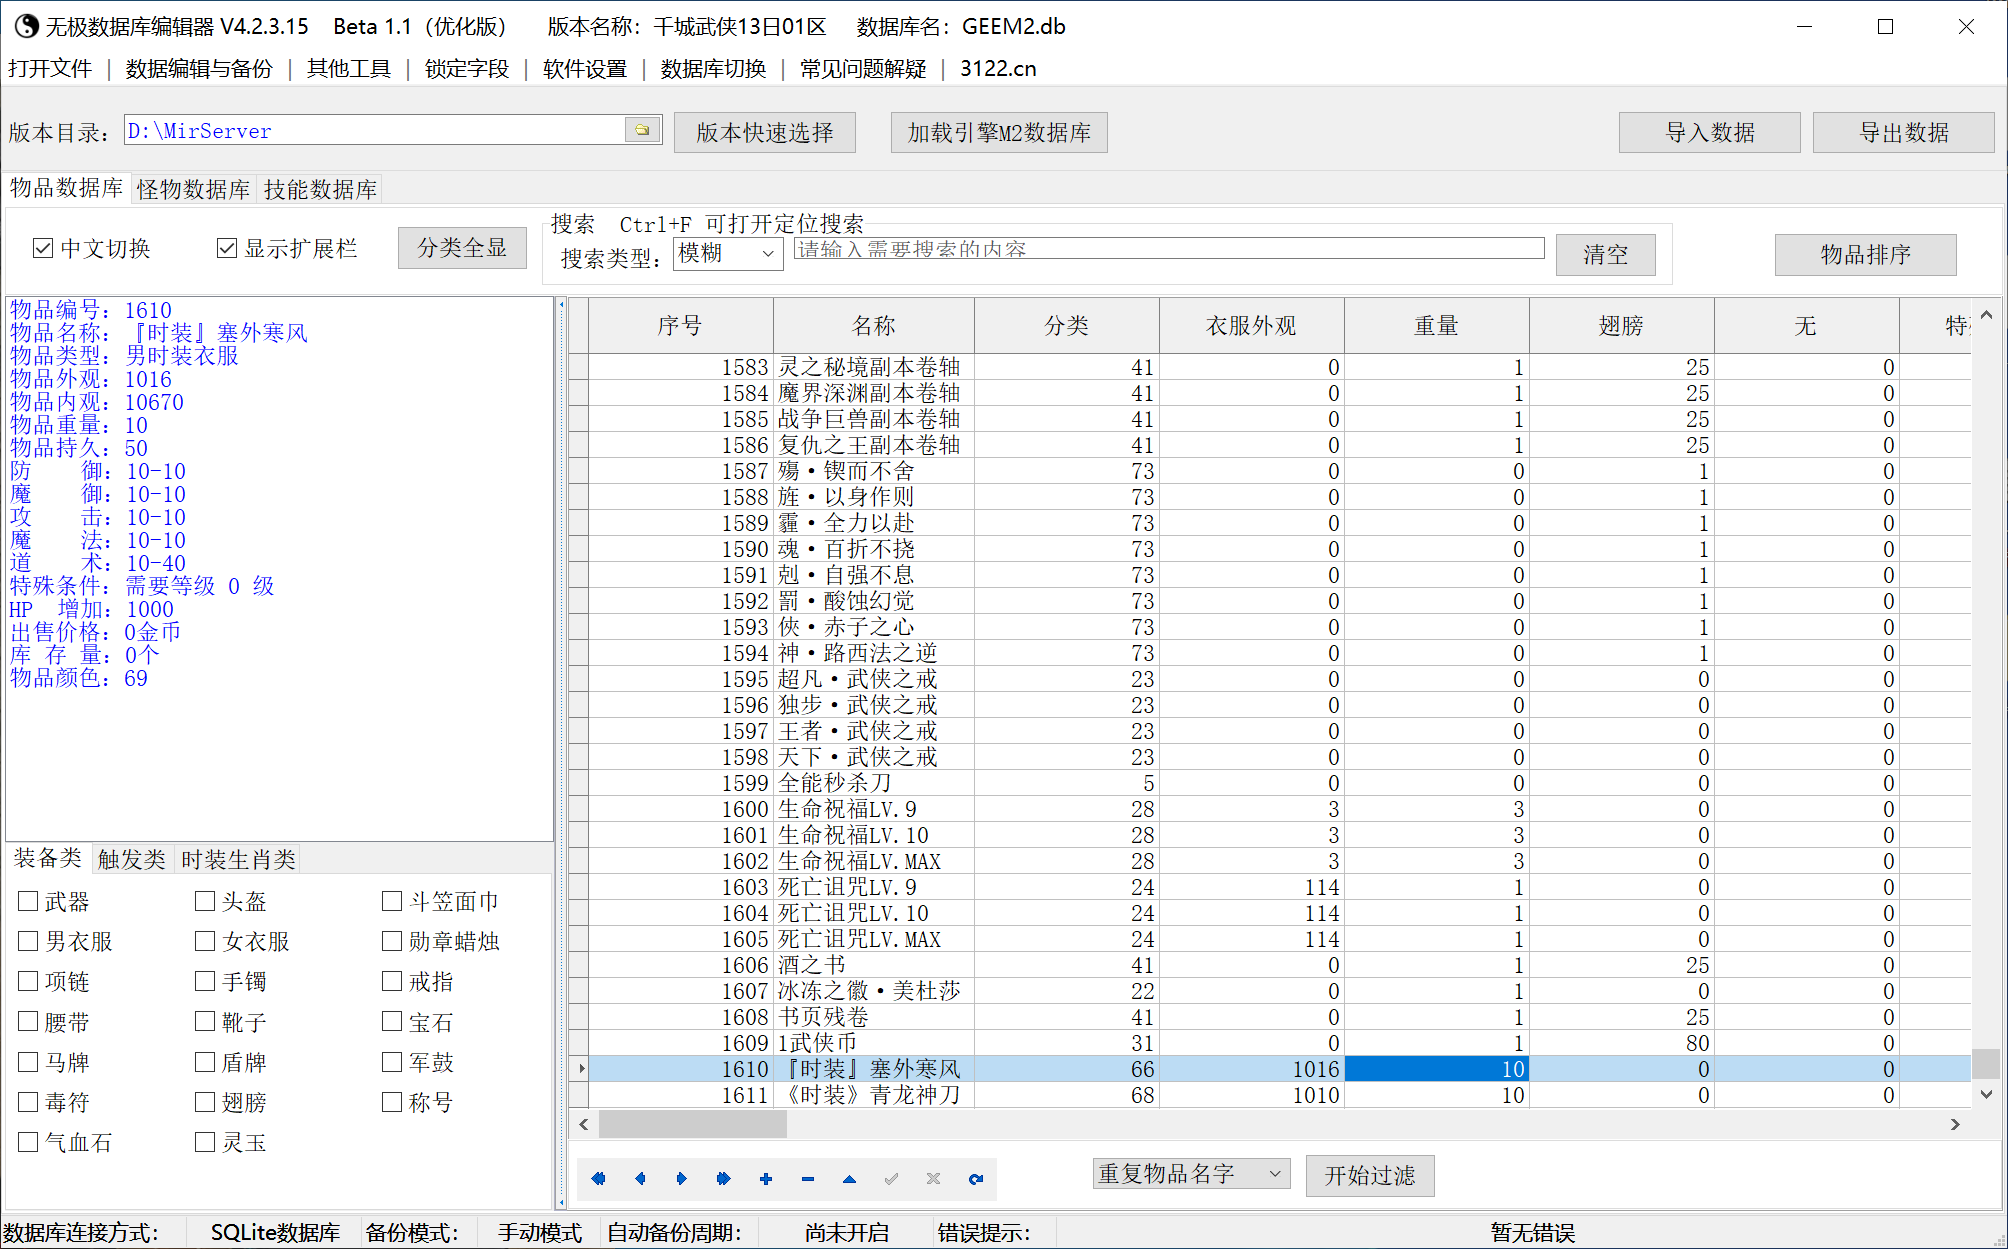Check the 手镯 category box

205,981
